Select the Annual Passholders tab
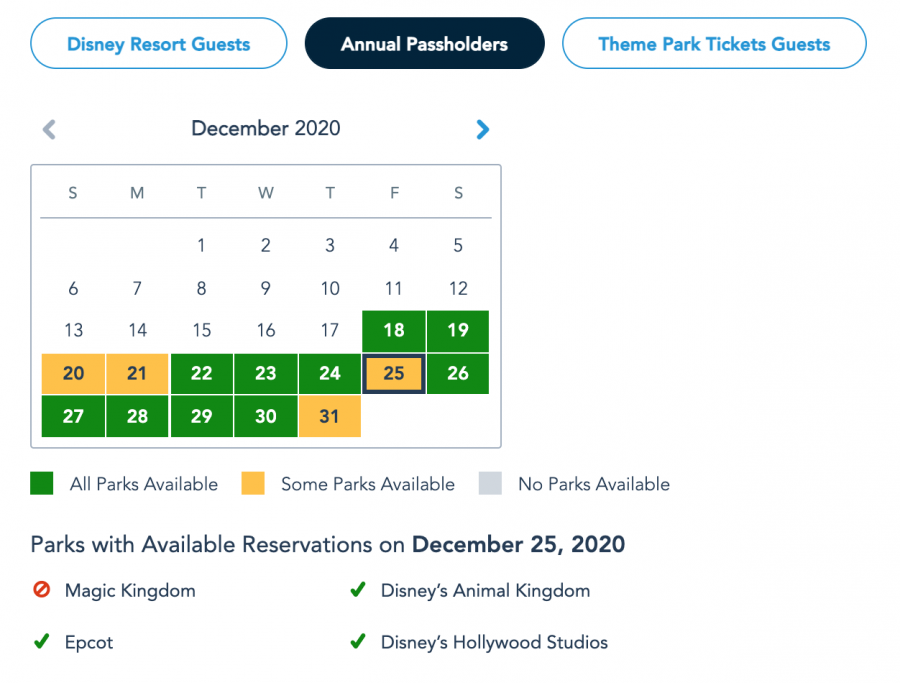 coord(424,44)
